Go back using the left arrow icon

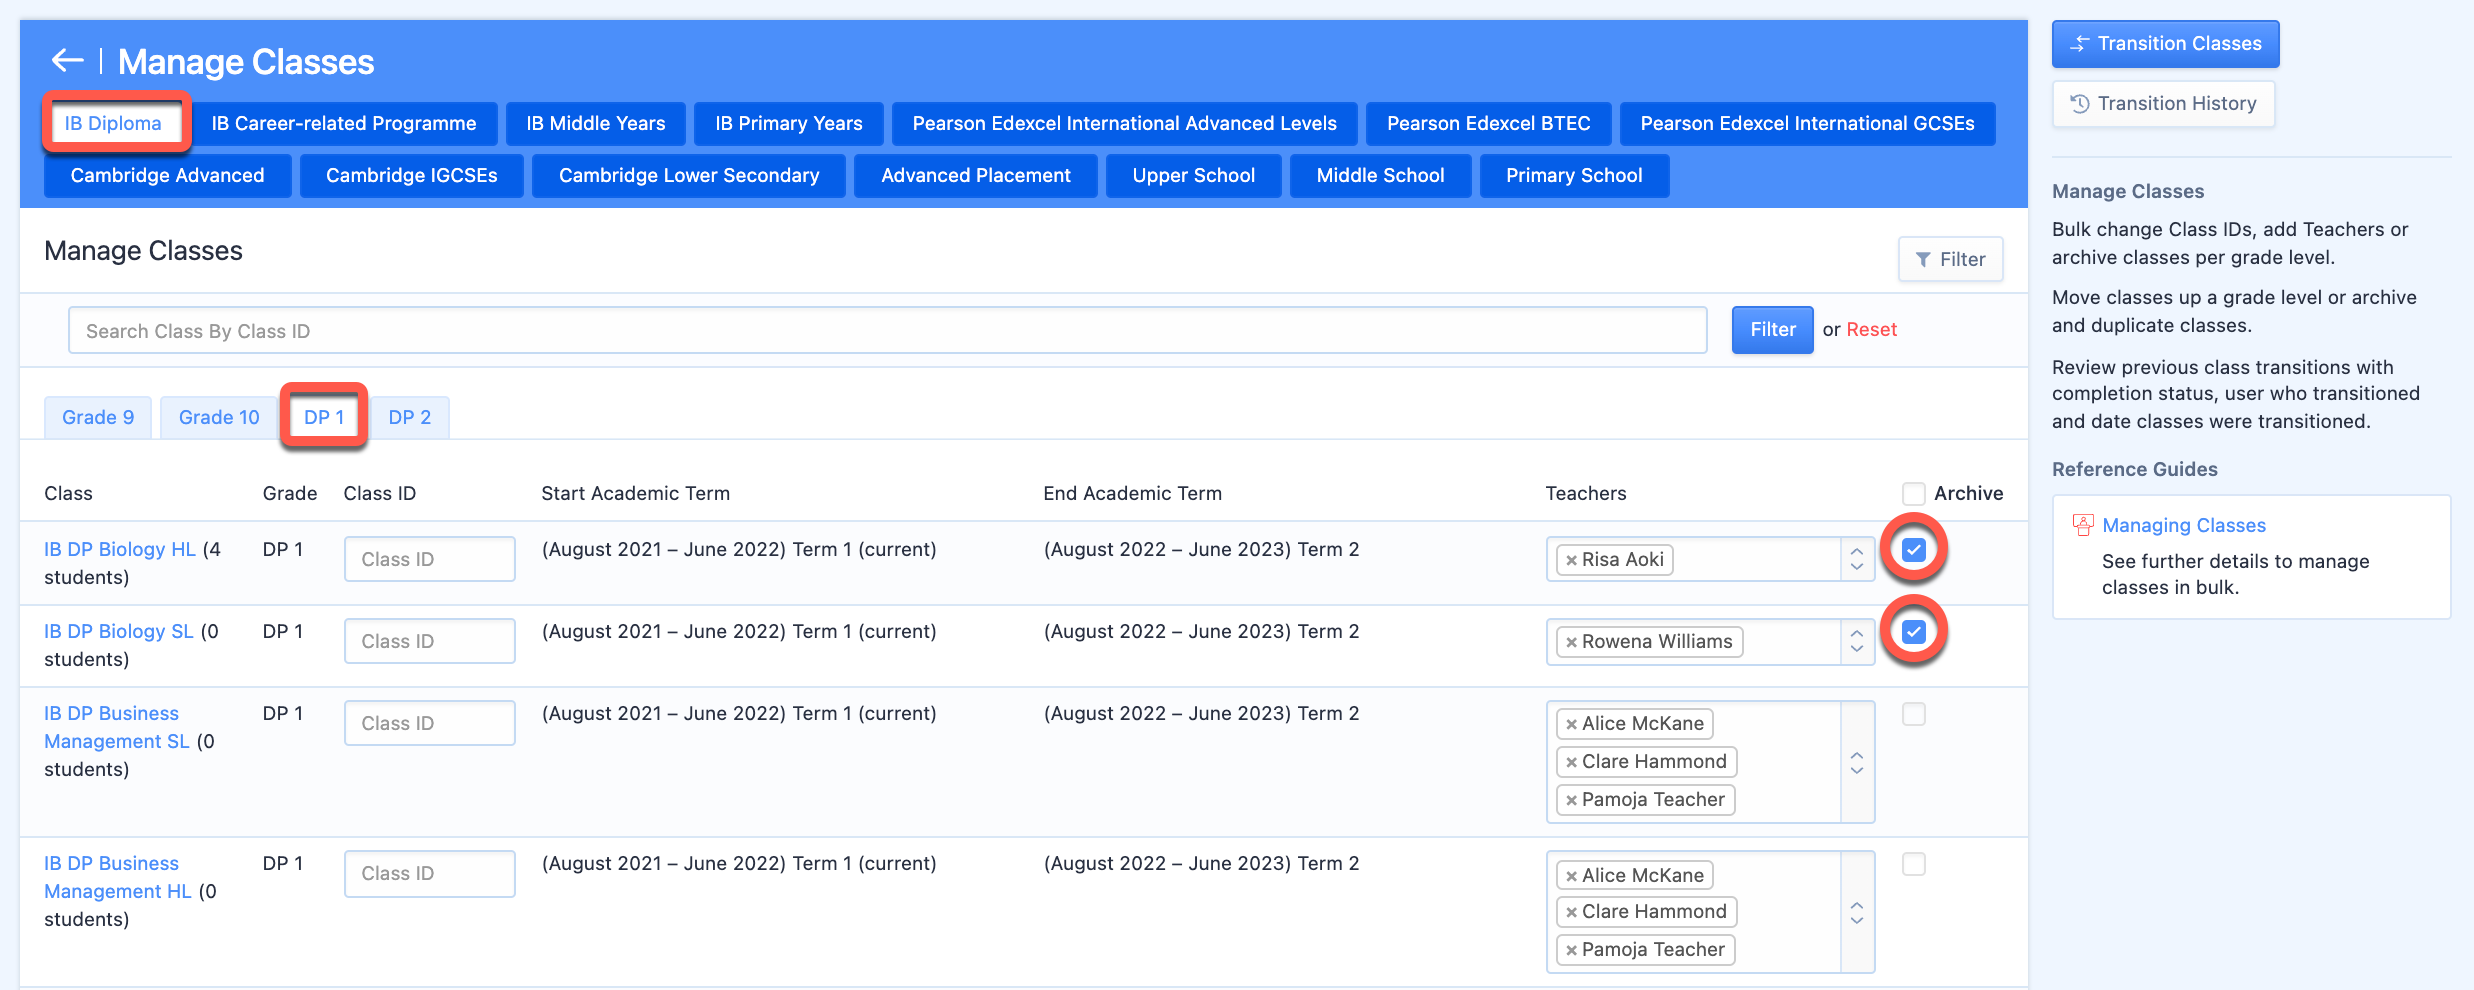point(67,61)
